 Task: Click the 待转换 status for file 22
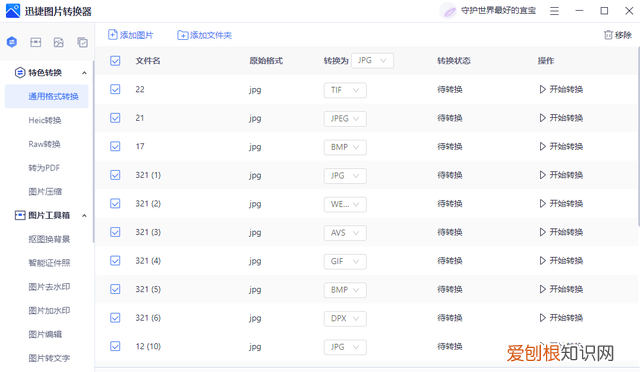tap(450, 89)
